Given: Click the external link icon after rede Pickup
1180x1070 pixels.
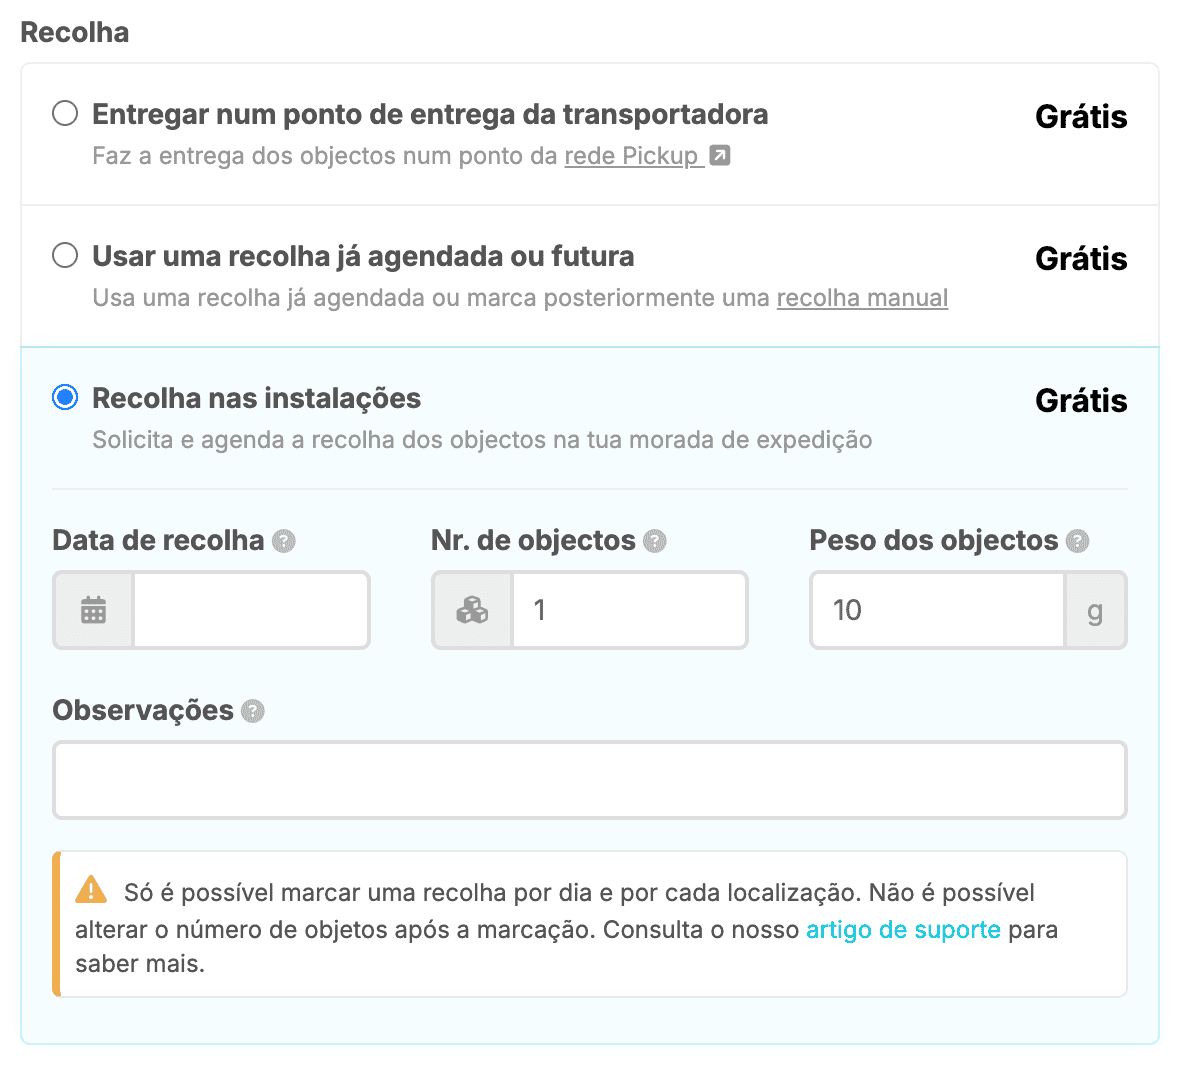Looking at the screenshot, I should [720, 155].
